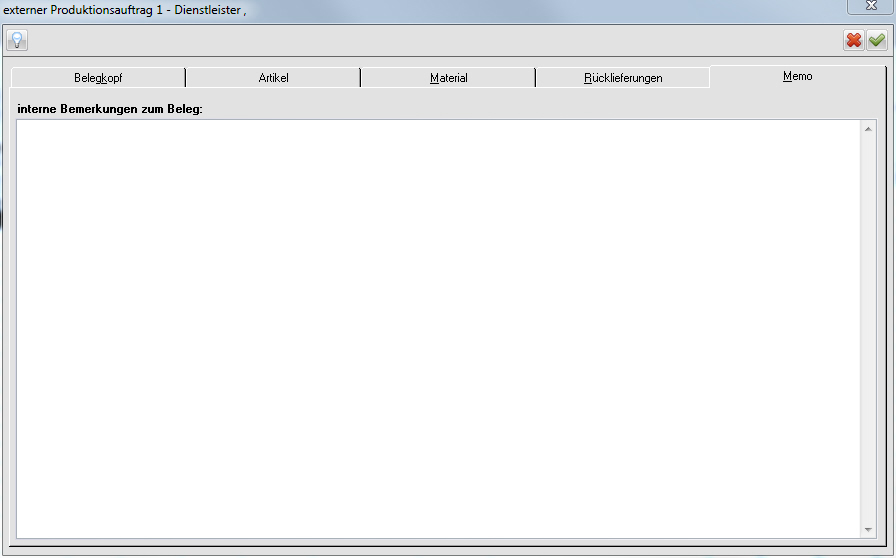This screenshot has width=896, height=558.
Task: Click the light bulb hint icon
Action: pos(17,40)
